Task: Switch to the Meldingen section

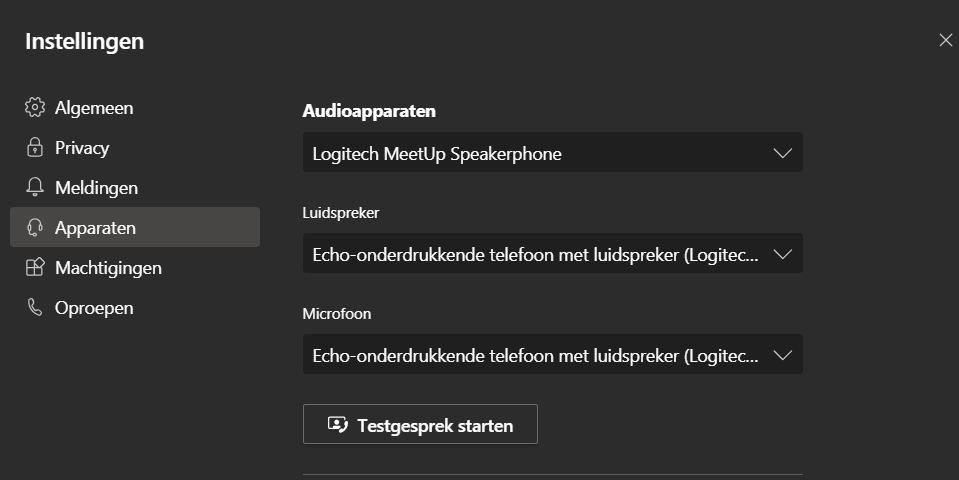Action: pos(96,188)
